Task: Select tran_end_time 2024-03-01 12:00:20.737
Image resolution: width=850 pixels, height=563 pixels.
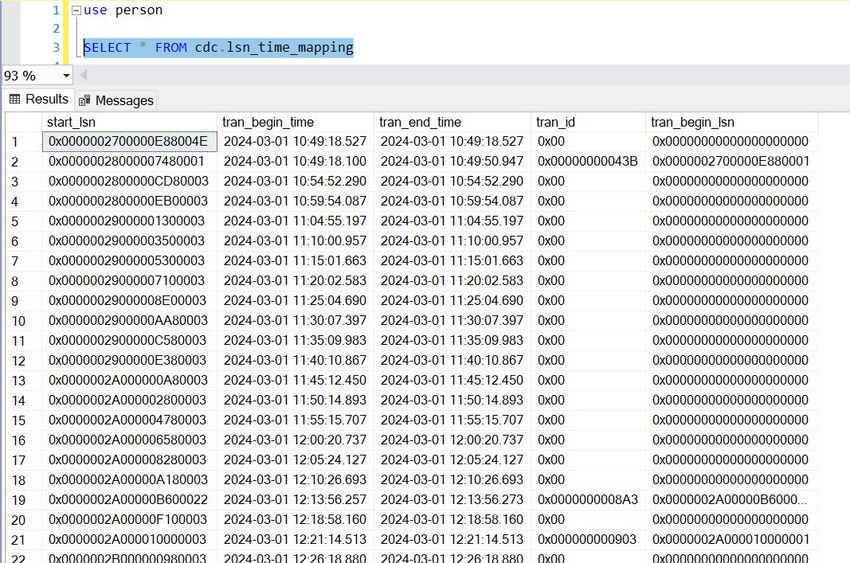Action: (x=452, y=440)
